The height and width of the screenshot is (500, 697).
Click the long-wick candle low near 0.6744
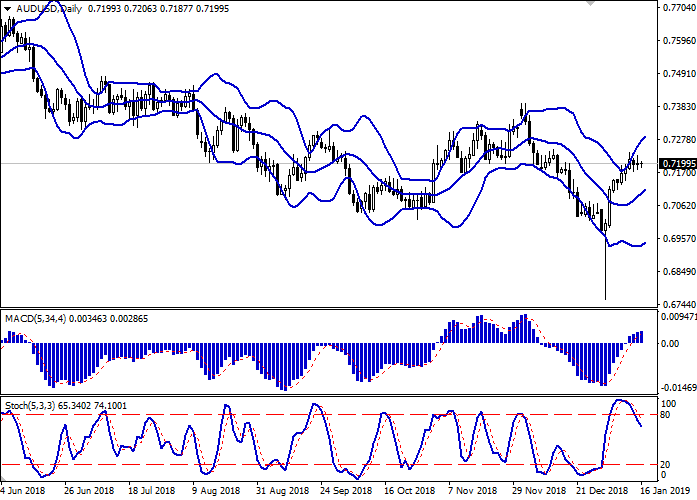click(x=605, y=297)
